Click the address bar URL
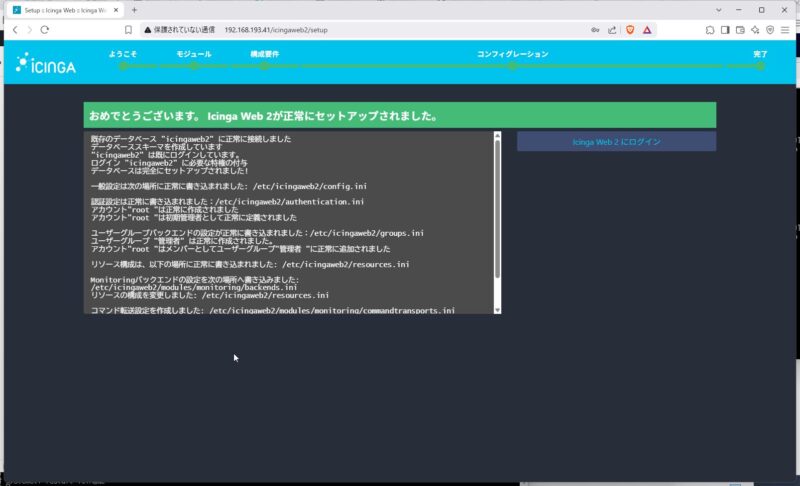This screenshot has height=486, width=800. 276,30
